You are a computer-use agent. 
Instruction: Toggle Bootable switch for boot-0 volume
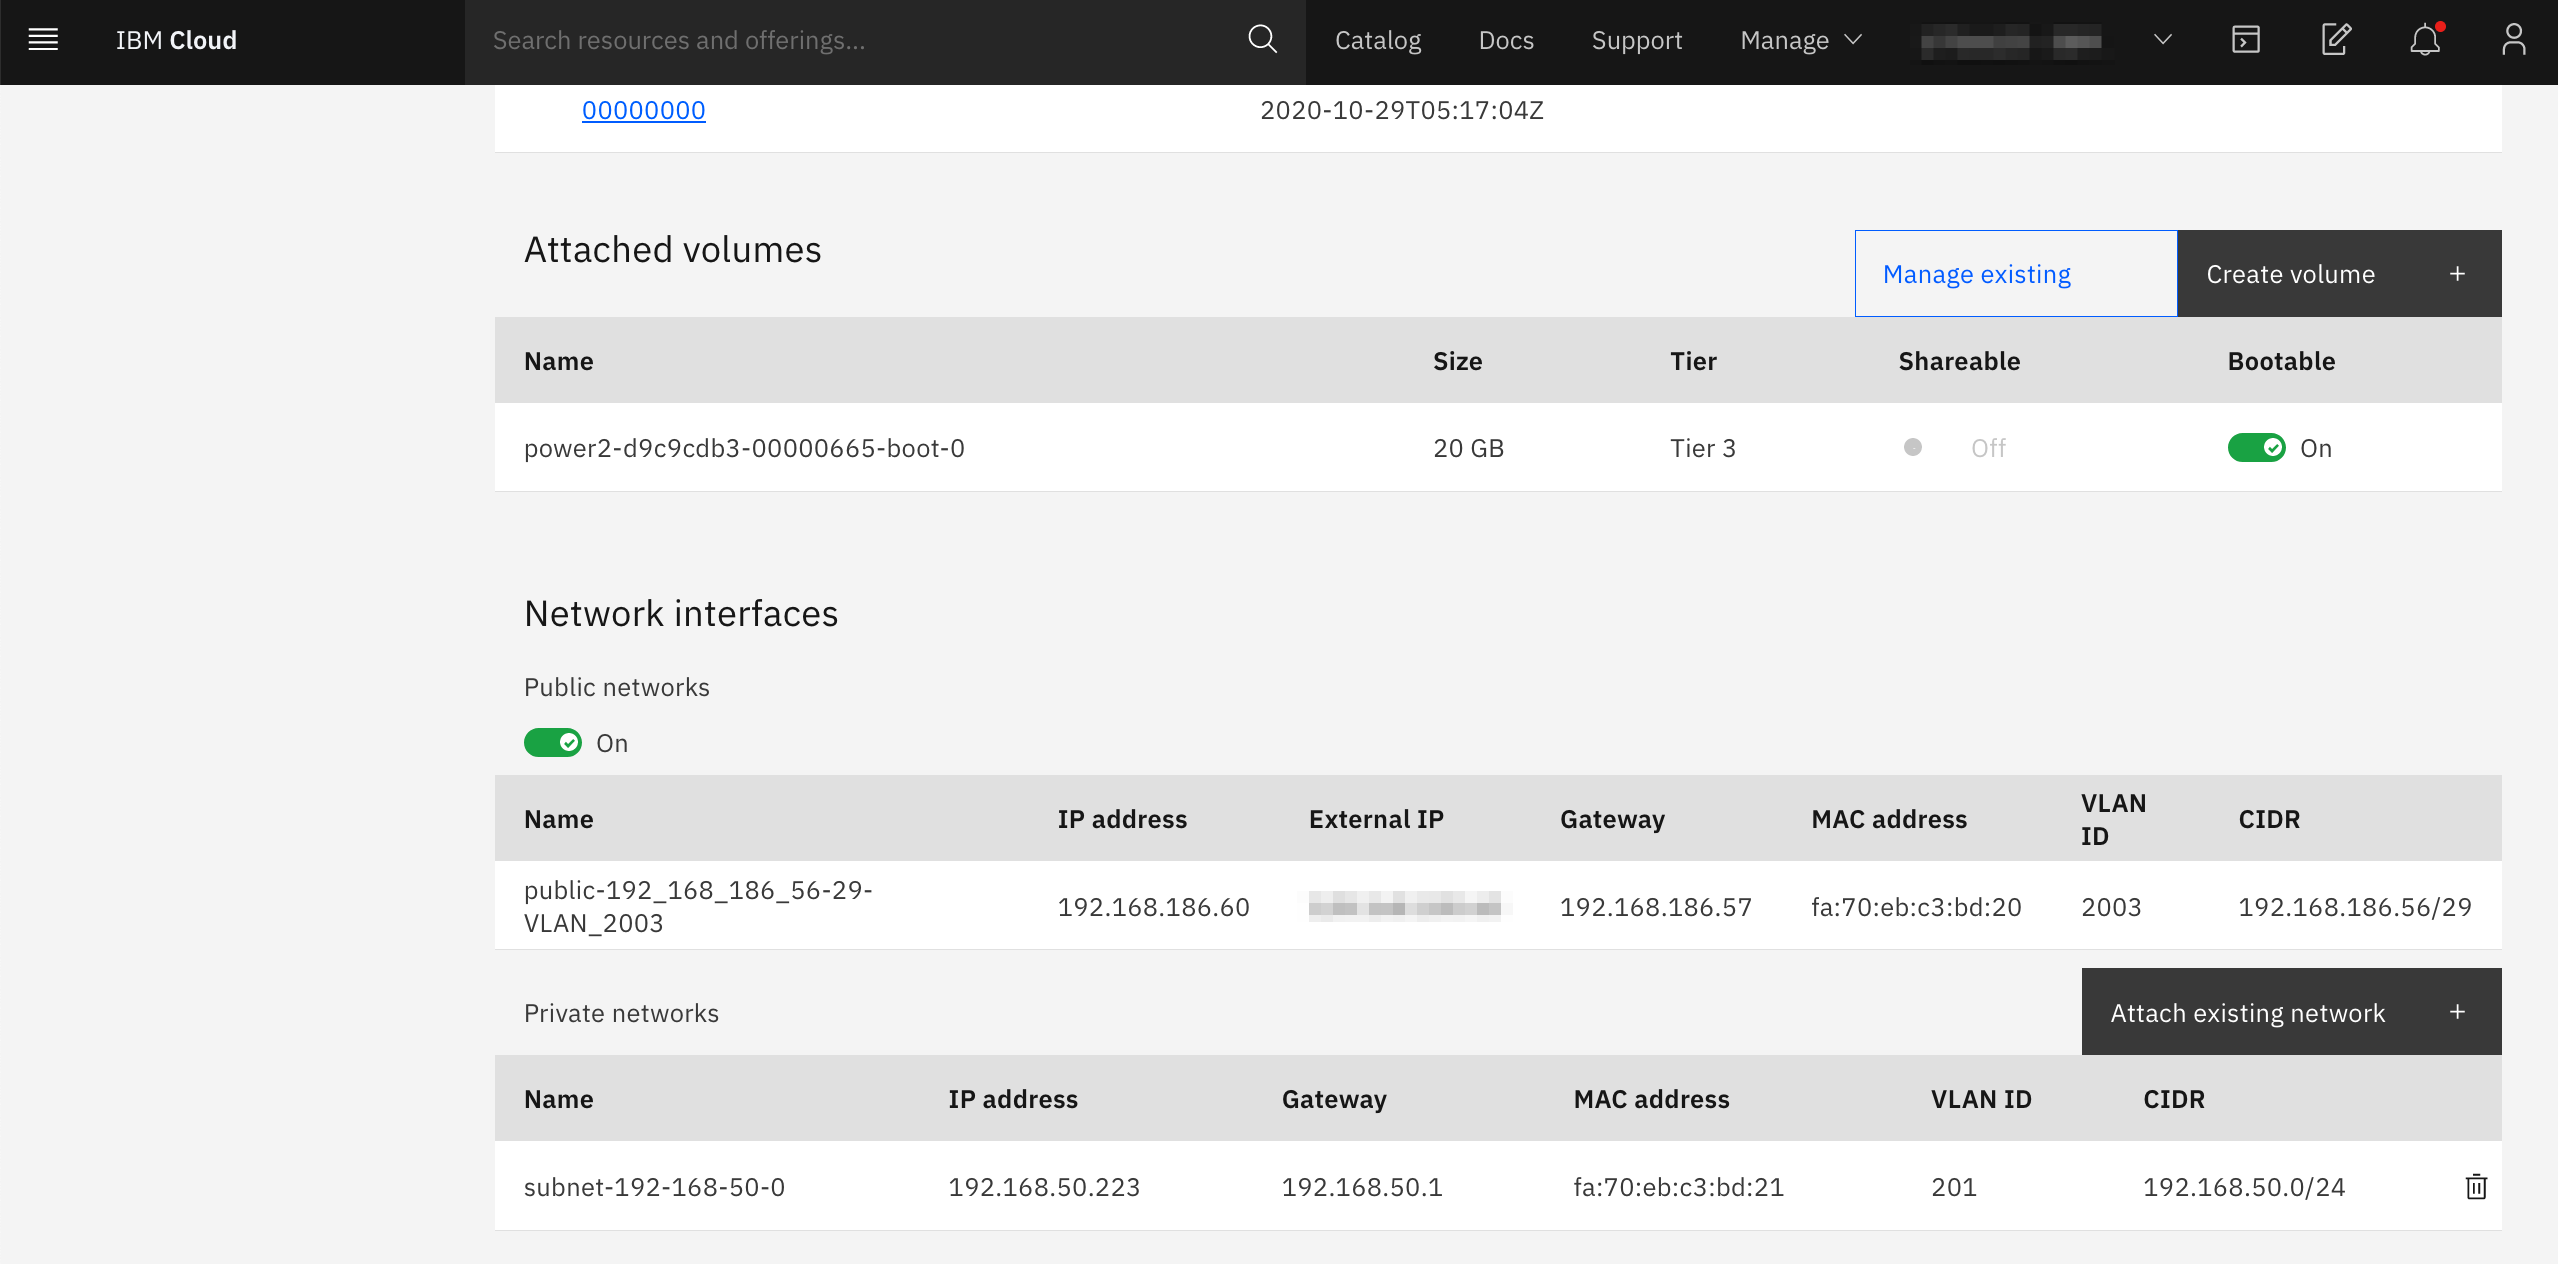click(2256, 448)
